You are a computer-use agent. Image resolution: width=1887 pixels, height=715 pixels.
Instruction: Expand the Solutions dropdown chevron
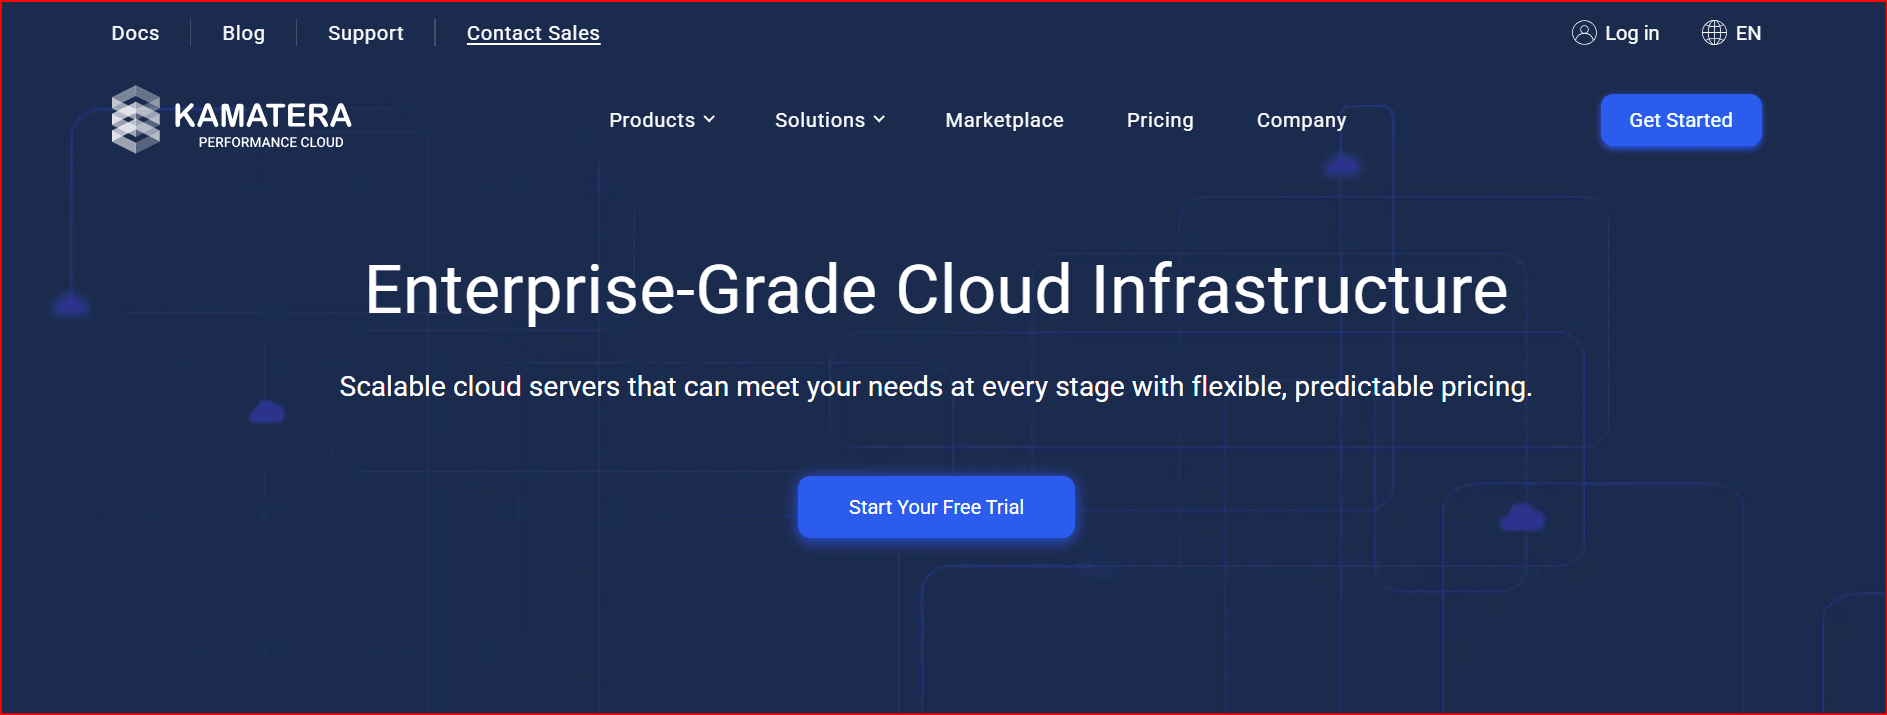pos(879,120)
